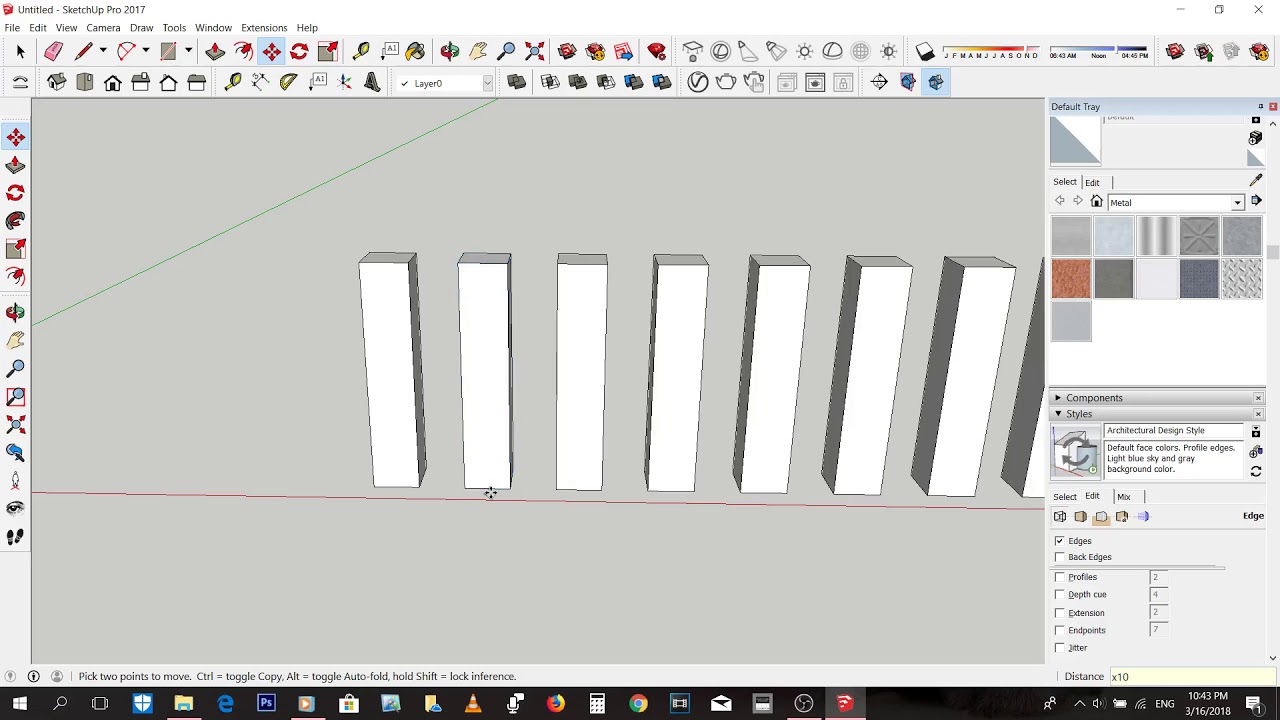Screen dimensions: 1280x720
Task: Select the rusty orange metal swatch
Action: [x=1071, y=279]
